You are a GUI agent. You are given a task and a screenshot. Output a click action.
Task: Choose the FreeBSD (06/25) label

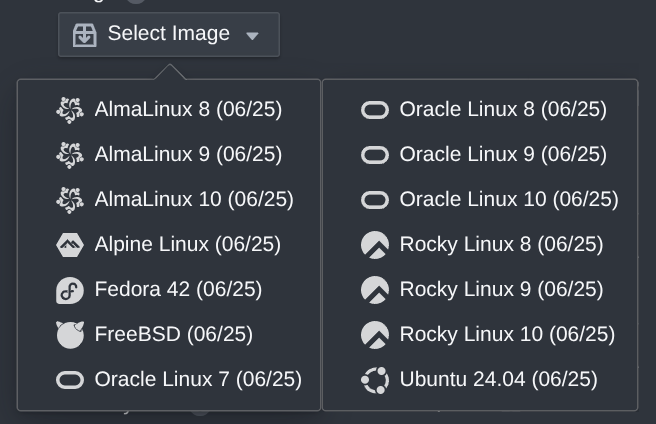[173, 335]
